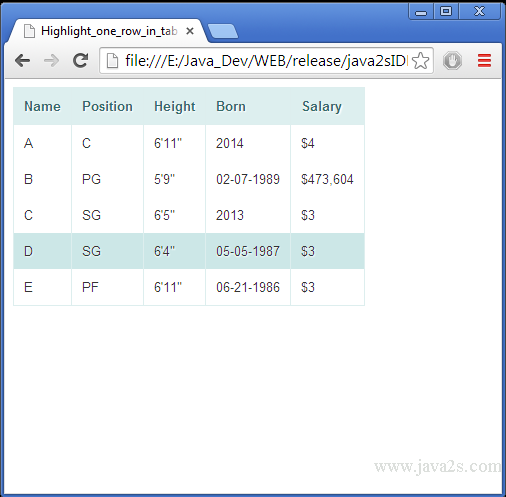Click the 5'9" height cell
The height and width of the screenshot is (497, 506).
click(x=174, y=179)
